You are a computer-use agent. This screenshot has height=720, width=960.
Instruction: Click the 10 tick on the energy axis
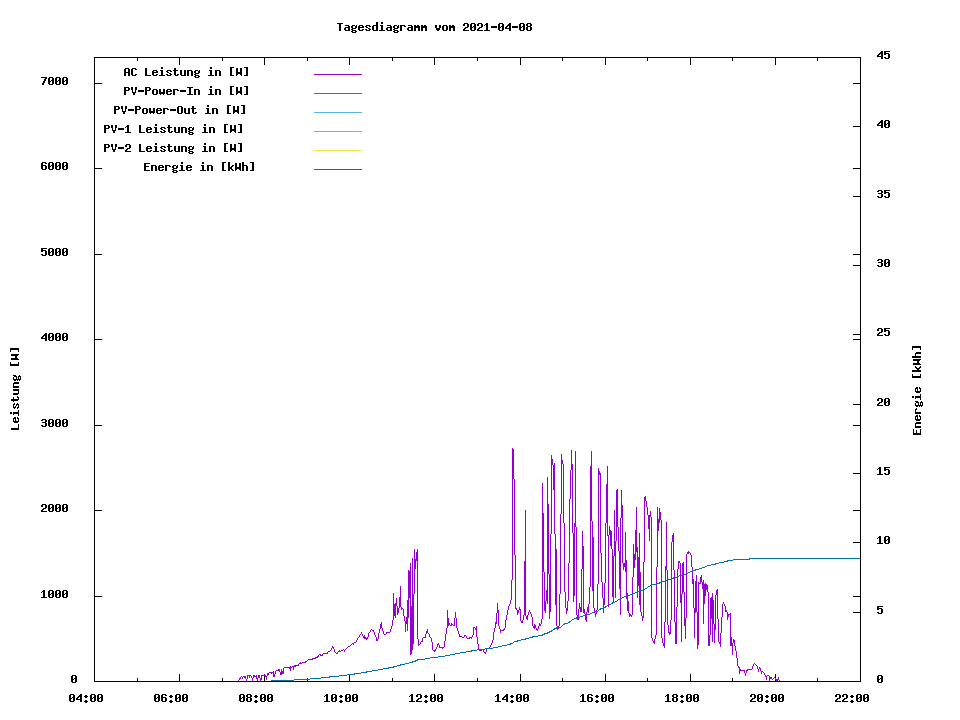coord(883,541)
